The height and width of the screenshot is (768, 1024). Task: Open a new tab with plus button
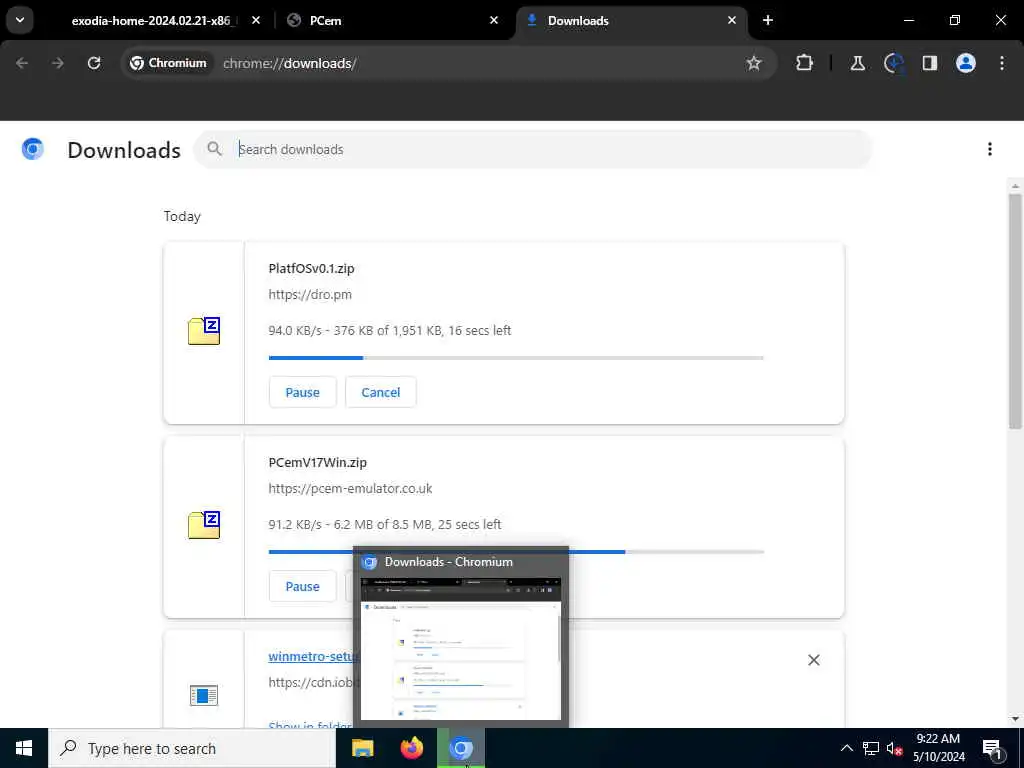768,20
